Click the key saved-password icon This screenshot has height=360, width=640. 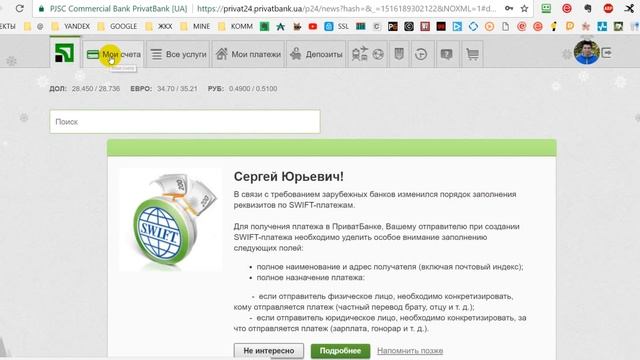point(509,9)
